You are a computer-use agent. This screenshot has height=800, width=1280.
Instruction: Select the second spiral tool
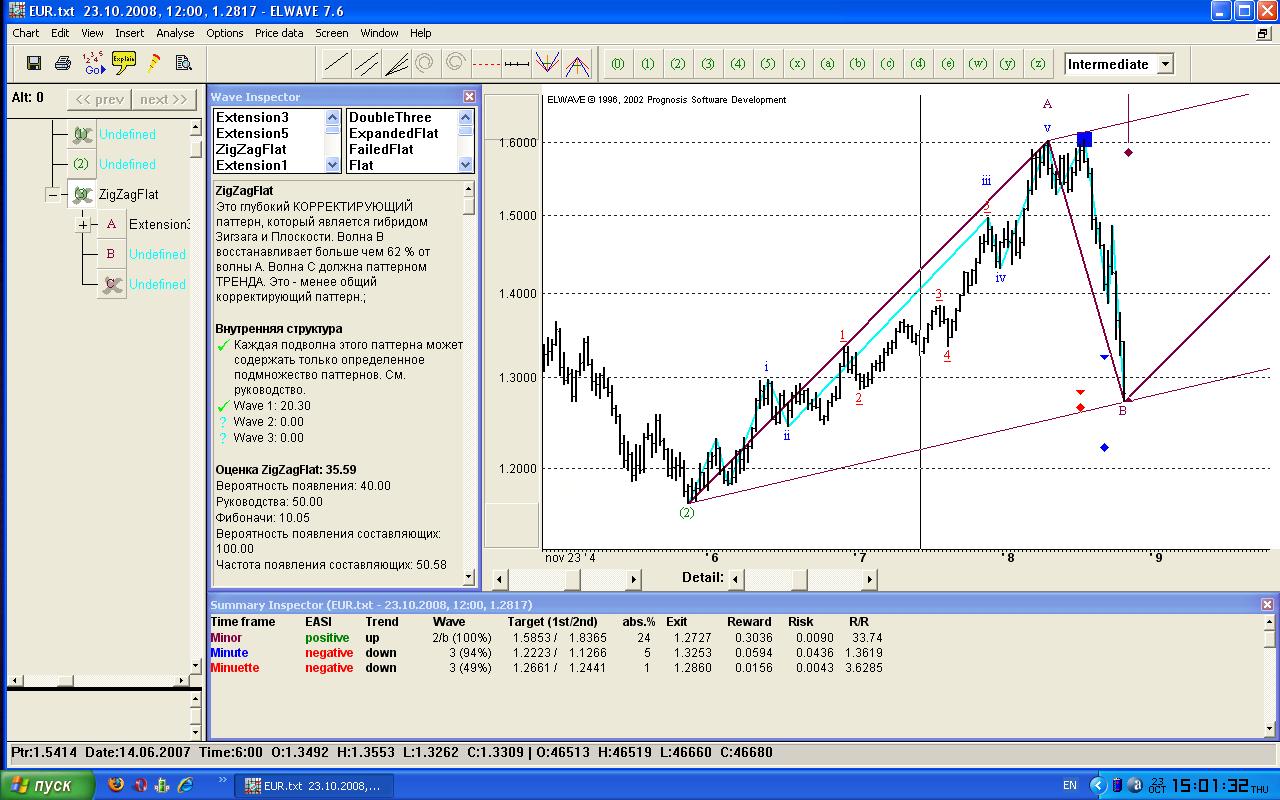pyautogui.click(x=455, y=63)
